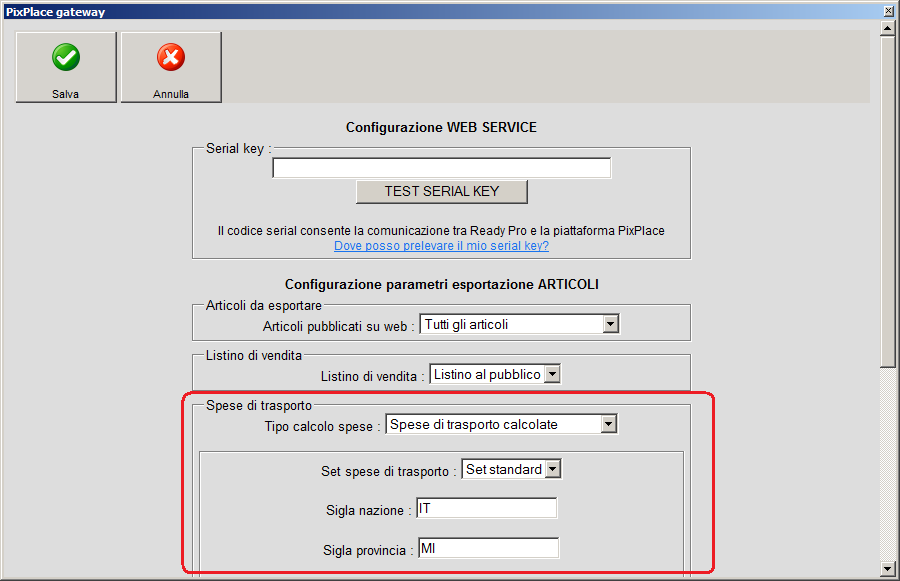Viewport: 900px width, 581px height.
Task: Click the vertical scrollbar up arrow
Action: click(888, 29)
